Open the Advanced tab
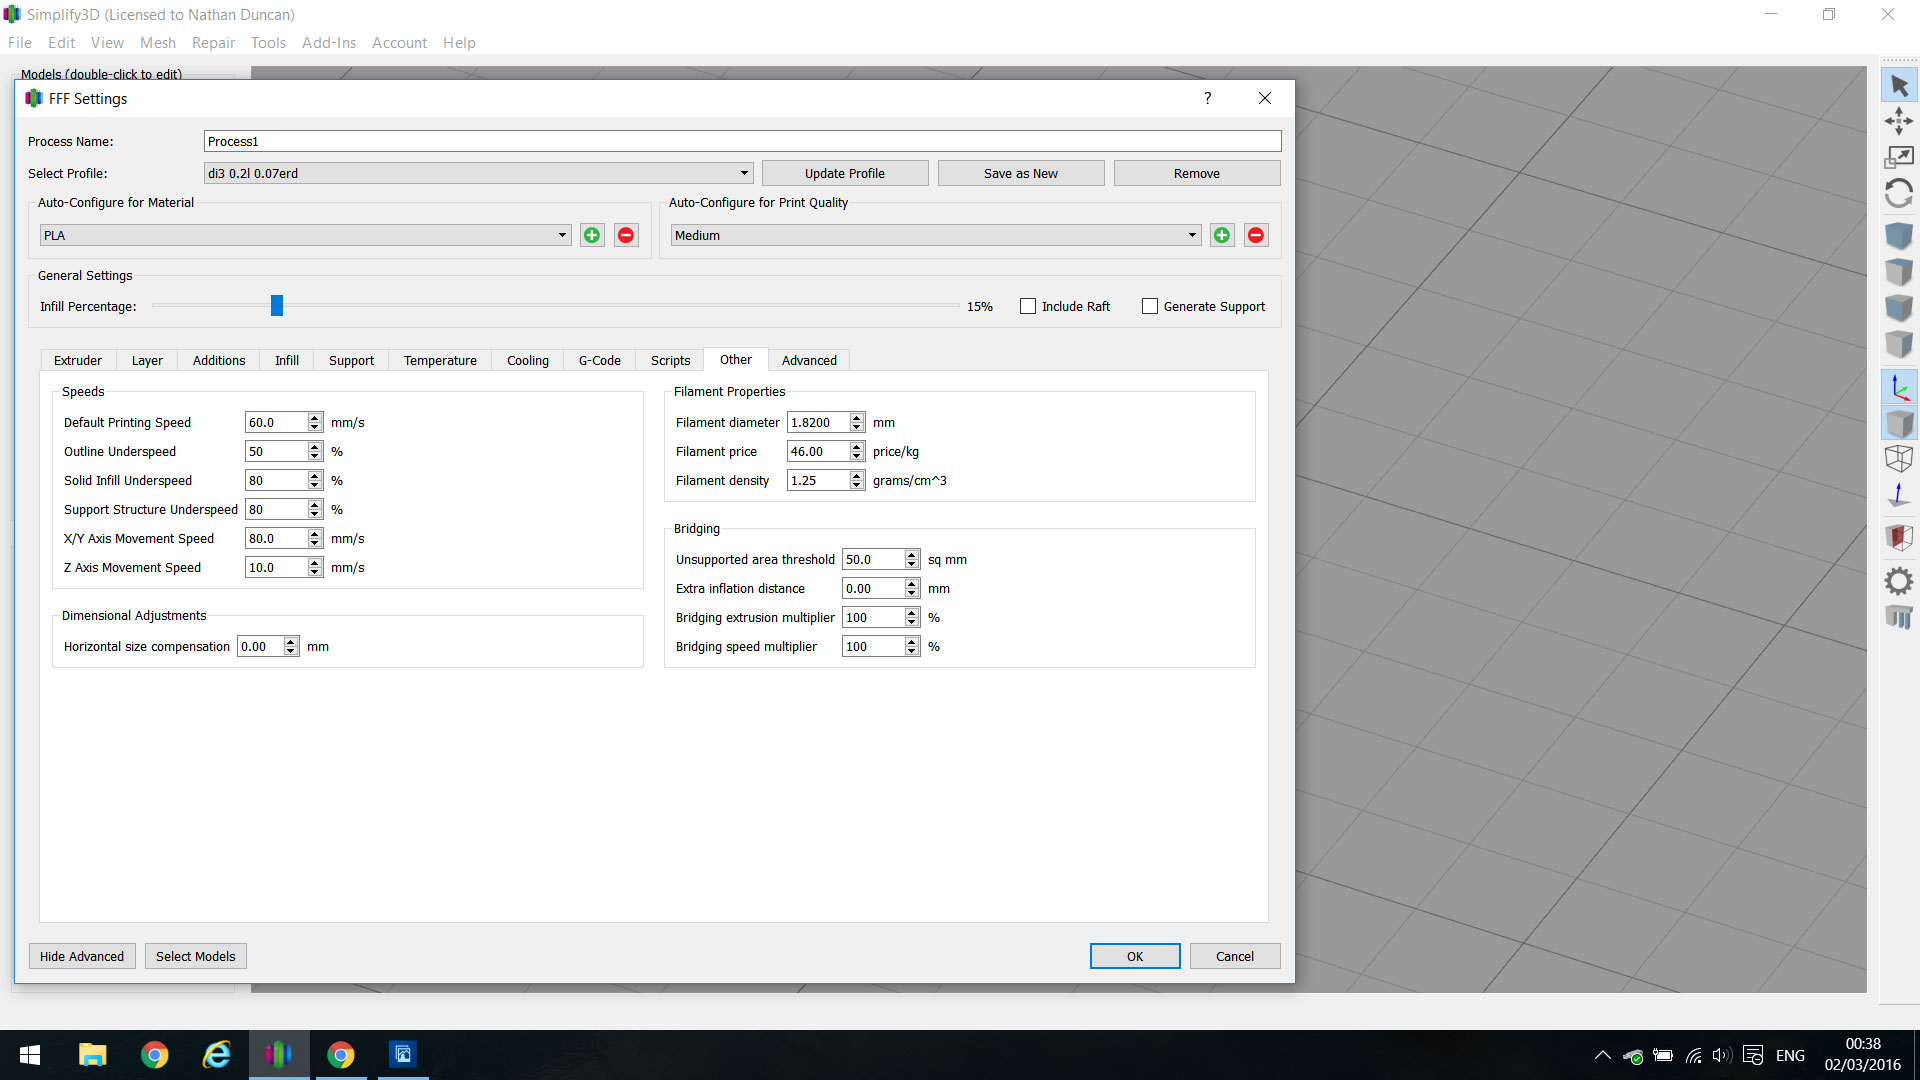 pos(809,360)
